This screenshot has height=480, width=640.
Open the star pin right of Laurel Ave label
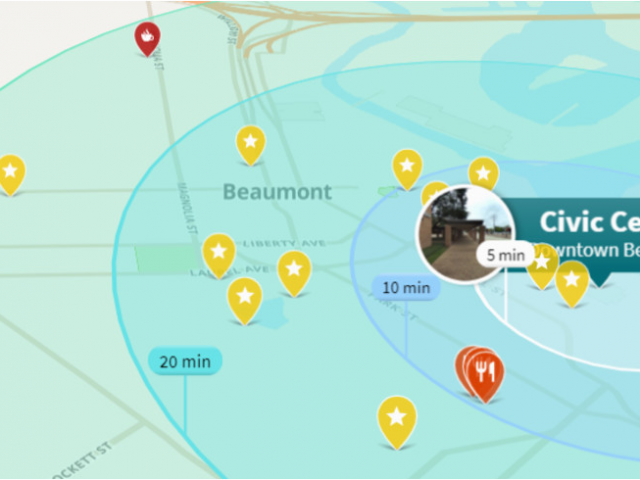click(x=294, y=273)
